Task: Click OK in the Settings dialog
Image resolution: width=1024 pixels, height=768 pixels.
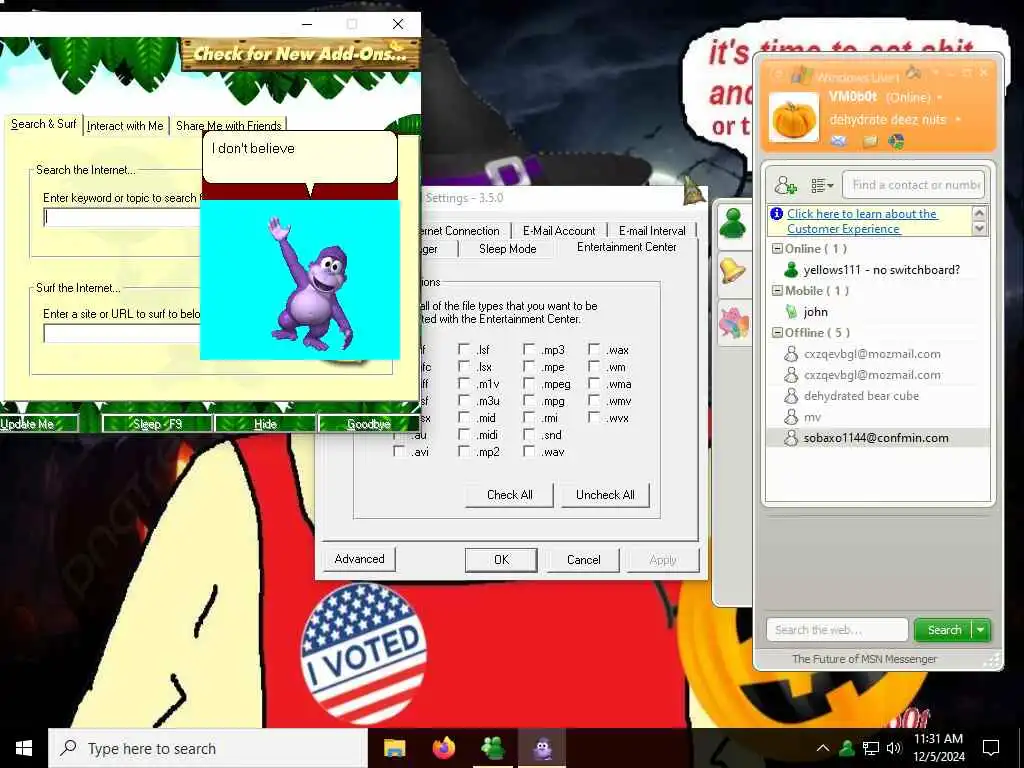Action: coord(501,560)
